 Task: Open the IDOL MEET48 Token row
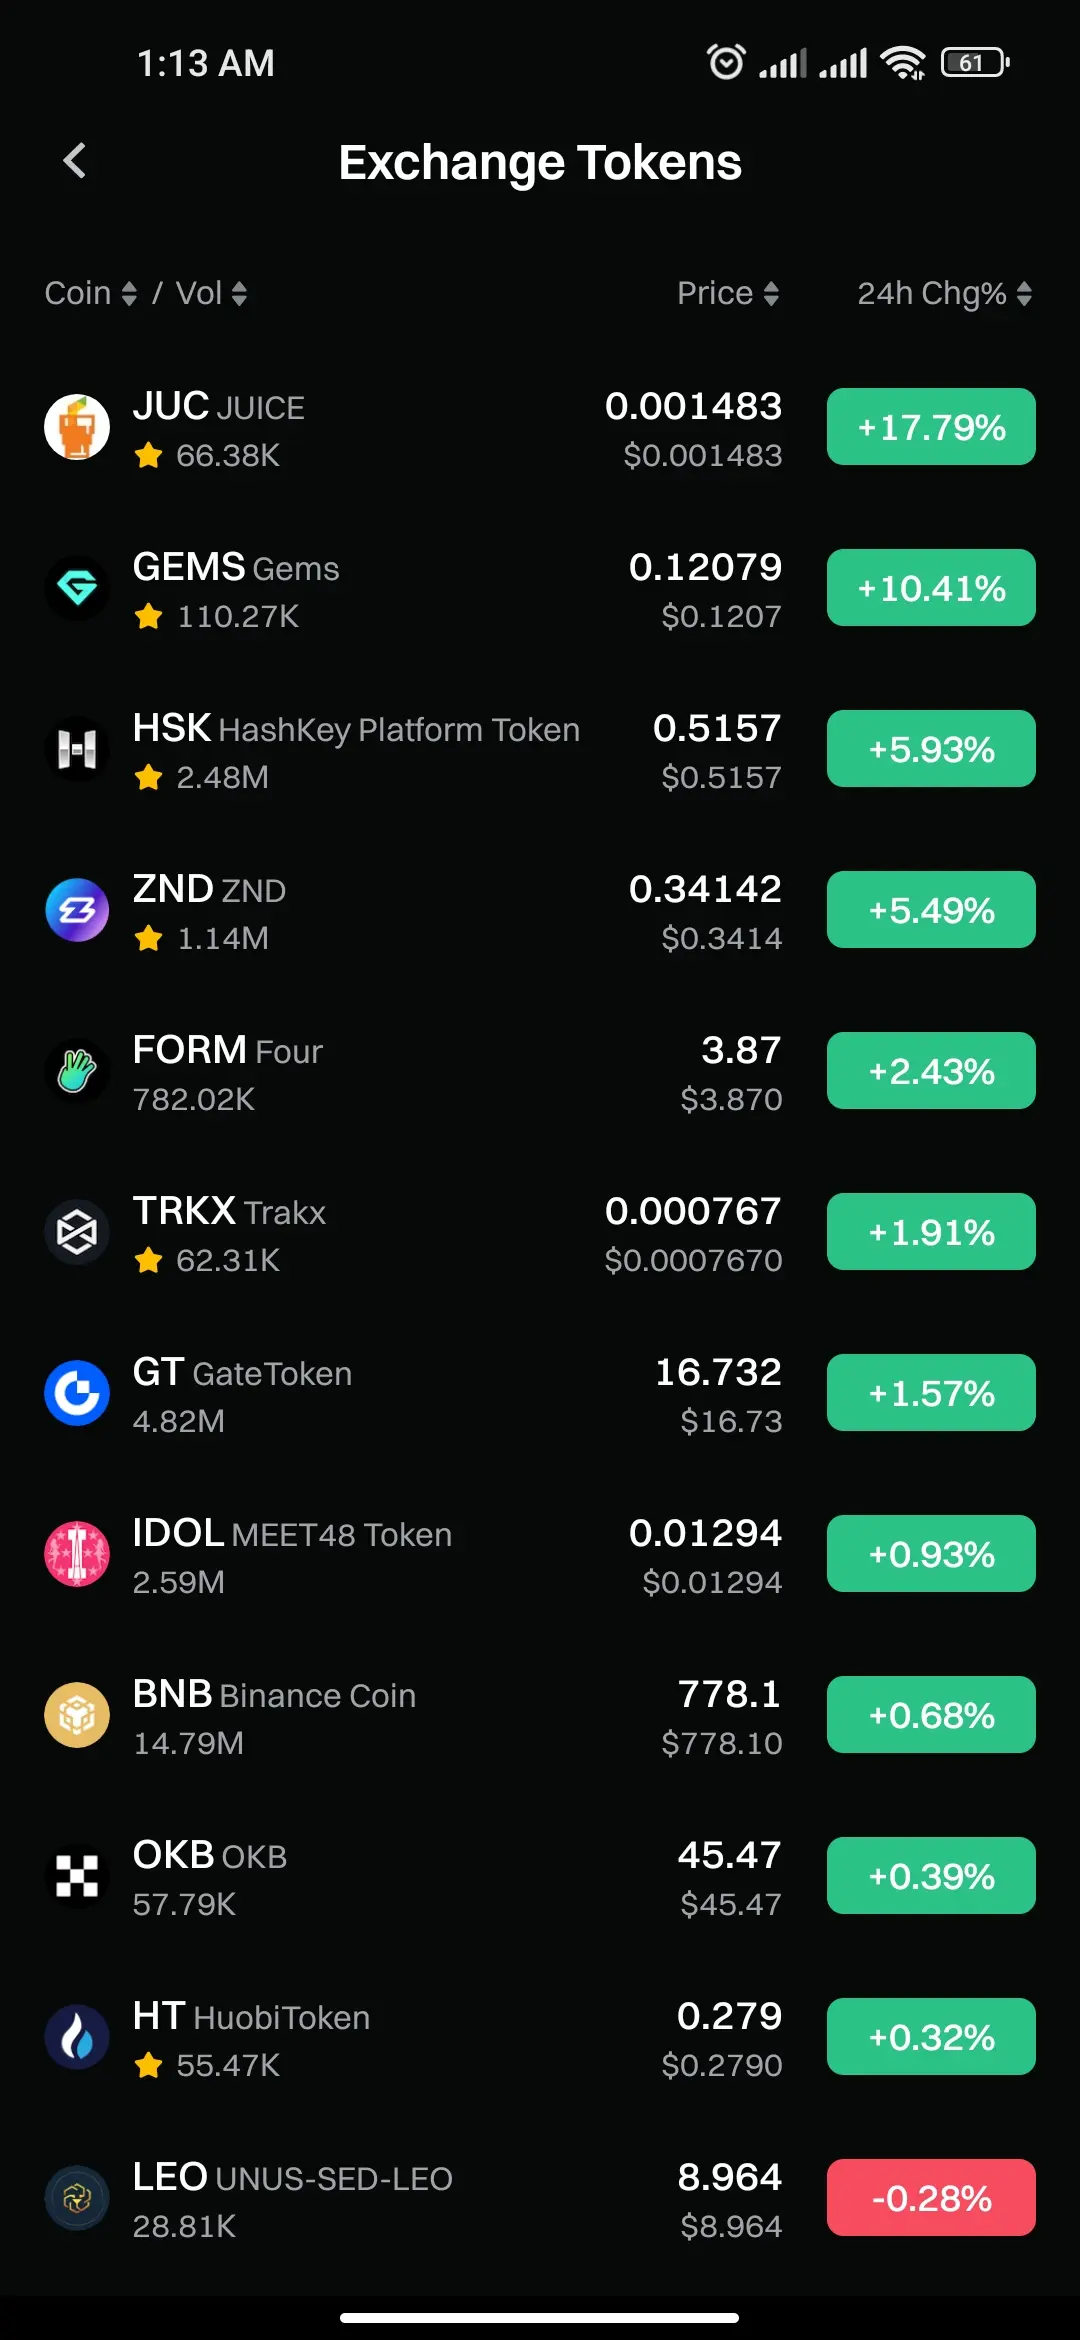click(x=540, y=1554)
